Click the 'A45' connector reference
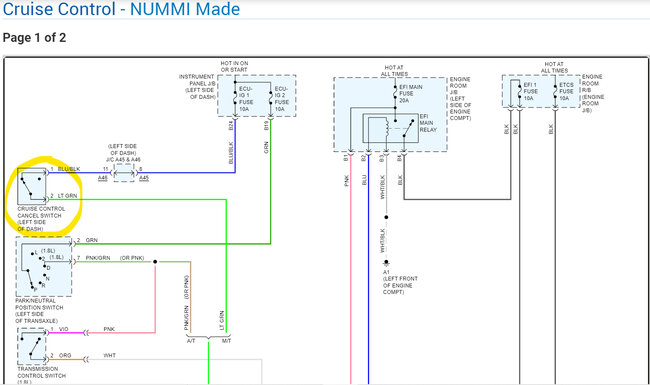This screenshot has width=650, height=385. 144,178
